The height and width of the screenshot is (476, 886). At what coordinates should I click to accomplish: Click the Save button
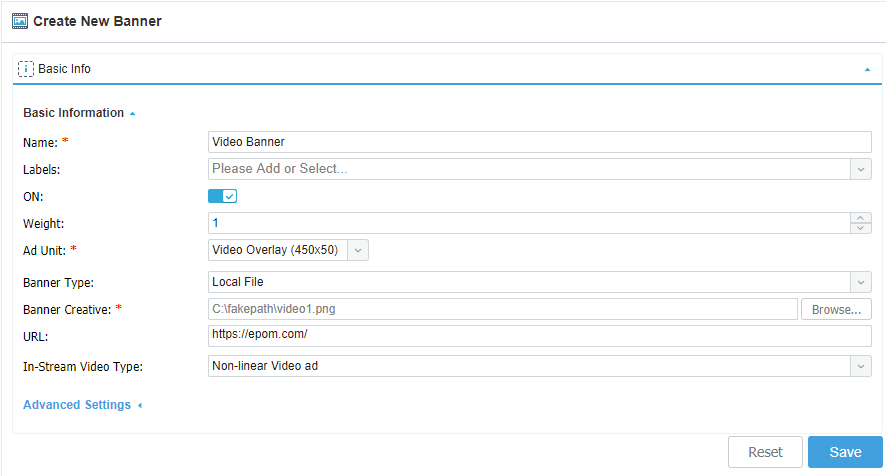pyautogui.click(x=845, y=452)
